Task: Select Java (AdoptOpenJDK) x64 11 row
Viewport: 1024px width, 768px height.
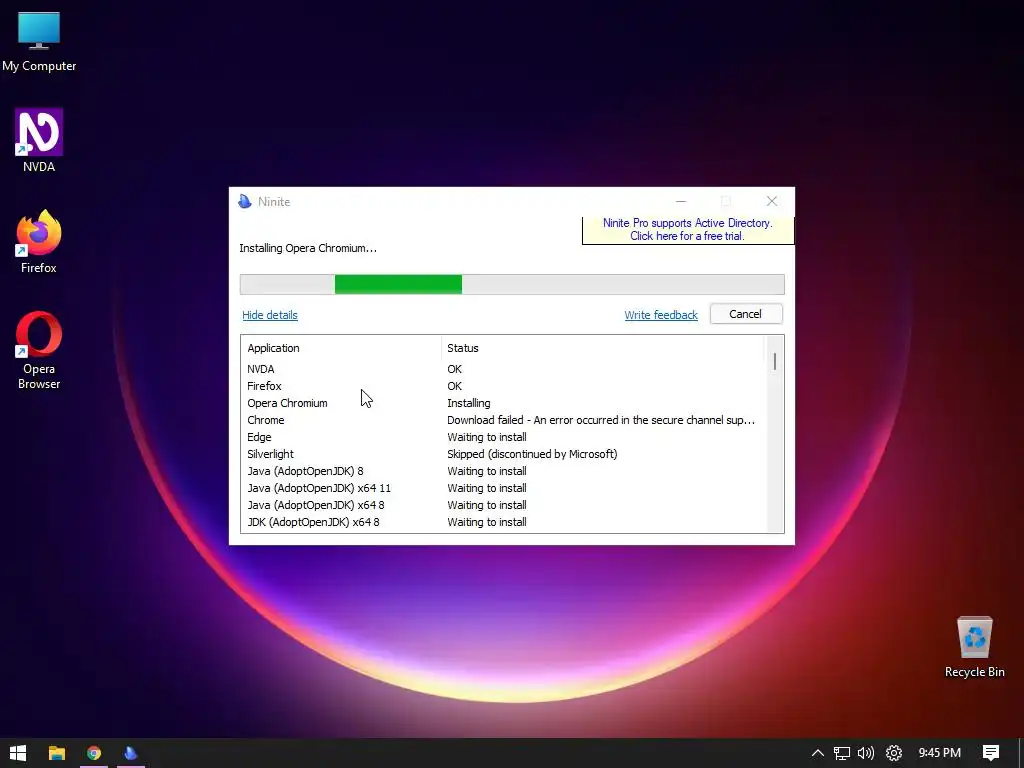Action: click(x=503, y=488)
